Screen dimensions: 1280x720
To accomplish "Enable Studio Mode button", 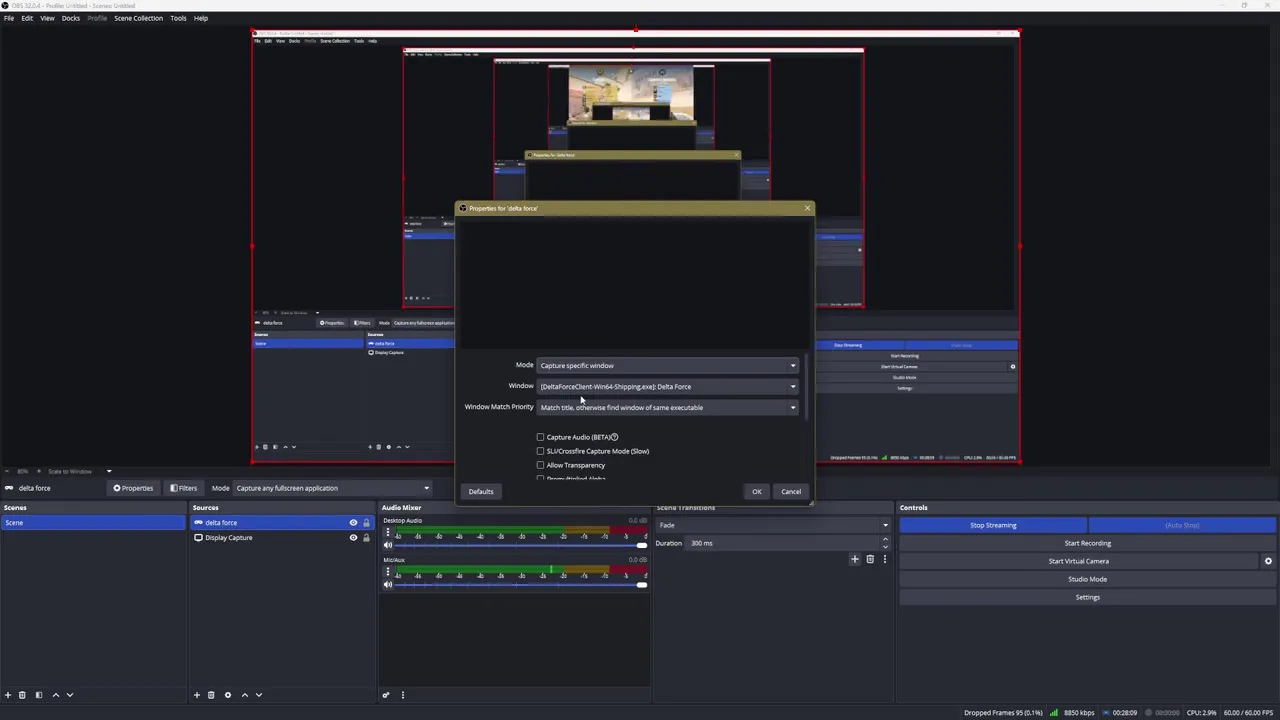I will pyautogui.click(x=1088, y=579).
